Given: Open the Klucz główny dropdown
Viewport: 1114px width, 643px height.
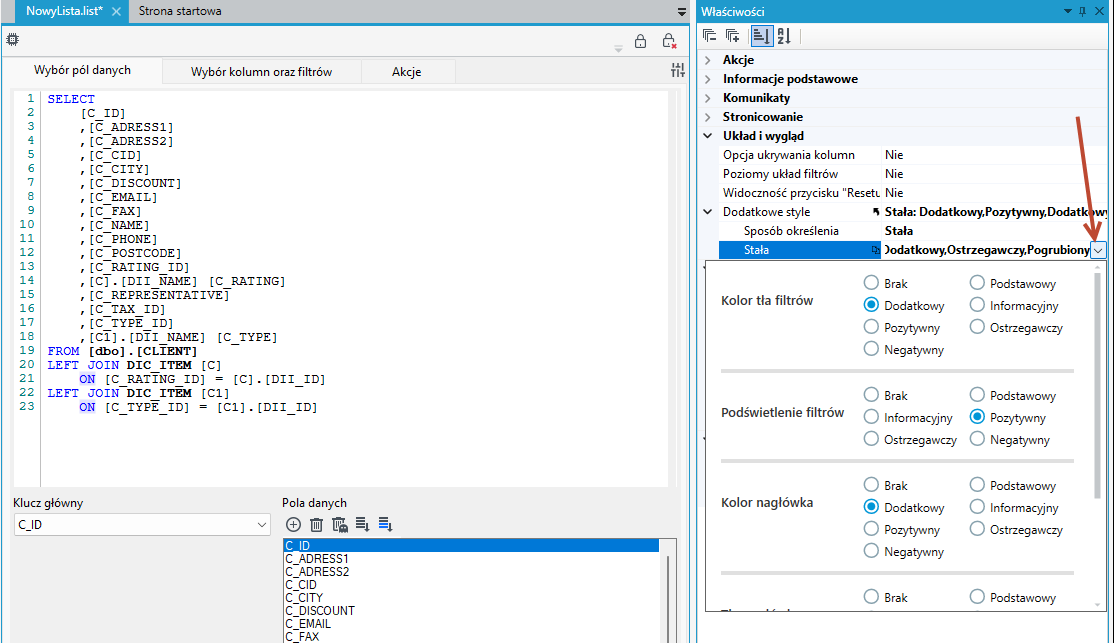Looking at the screenshot, I should click(142, 524).
